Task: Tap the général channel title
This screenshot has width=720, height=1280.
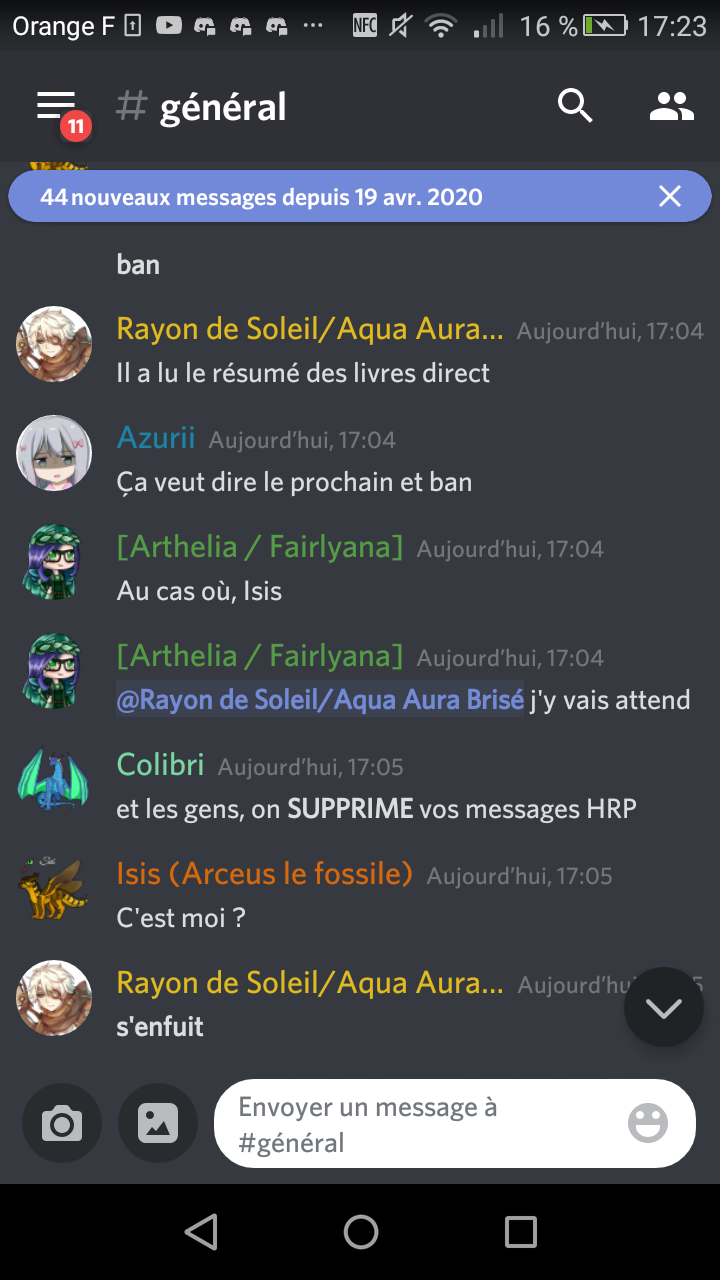Action: [x=223, y=107]
